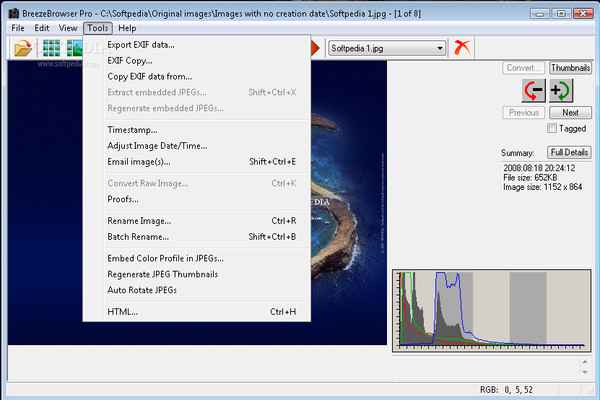Click the RGB: 0, 5, 52 status text
This screenshot has height=400, width=600.
(x=506, y=390)
